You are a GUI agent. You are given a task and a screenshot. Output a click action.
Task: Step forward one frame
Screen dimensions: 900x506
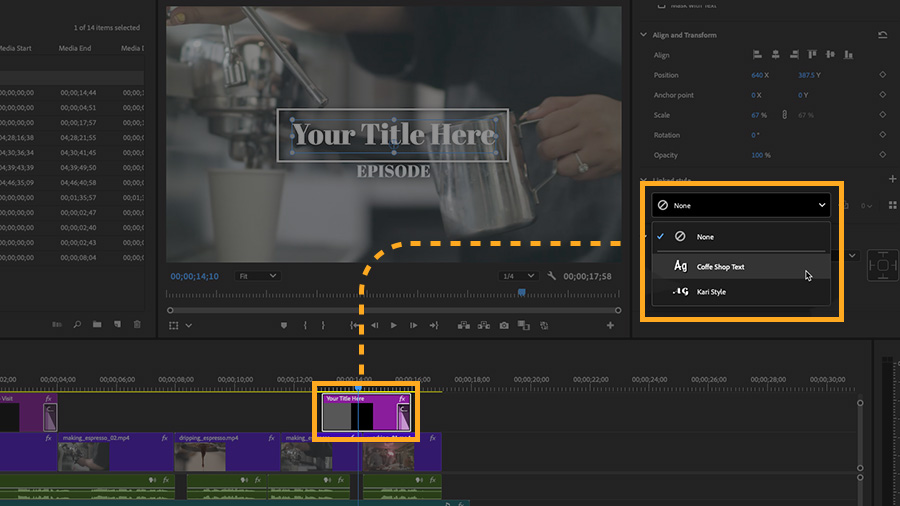(413, 325)
